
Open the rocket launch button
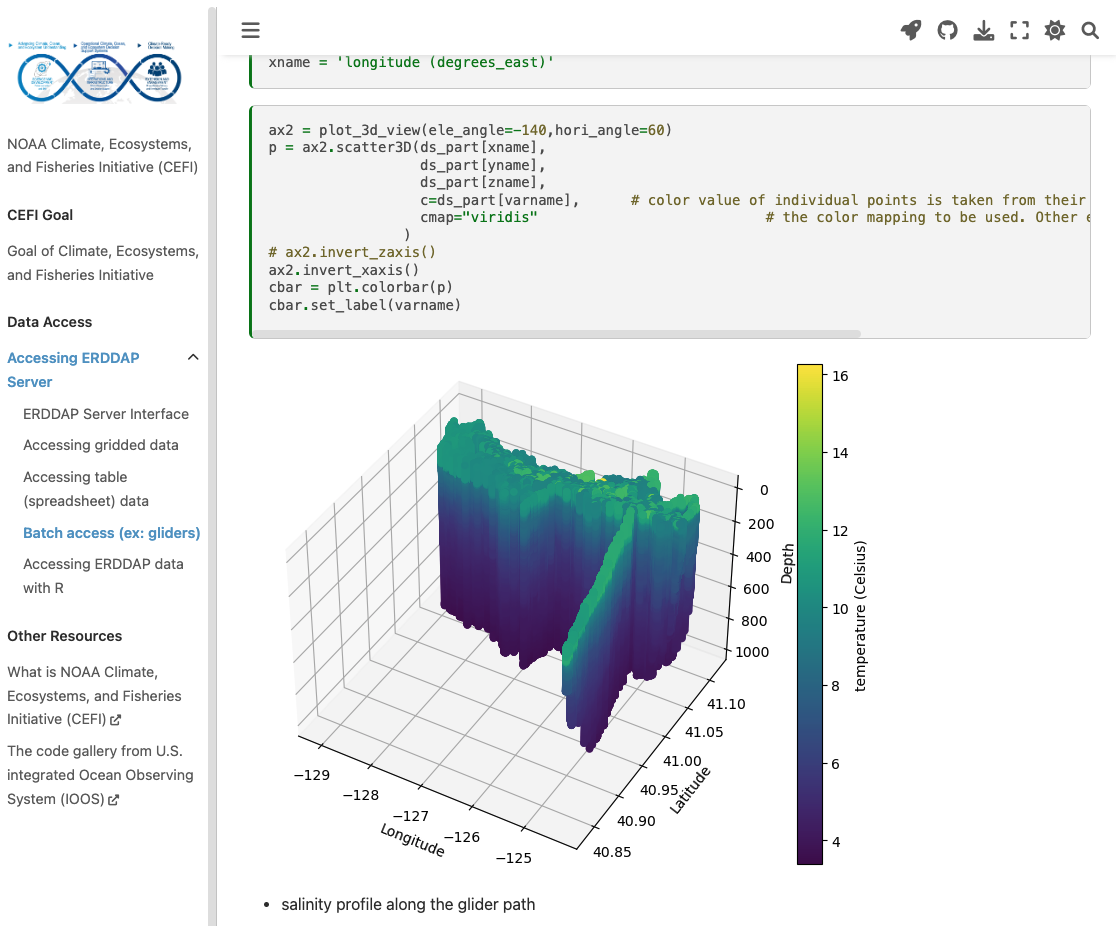911,30
